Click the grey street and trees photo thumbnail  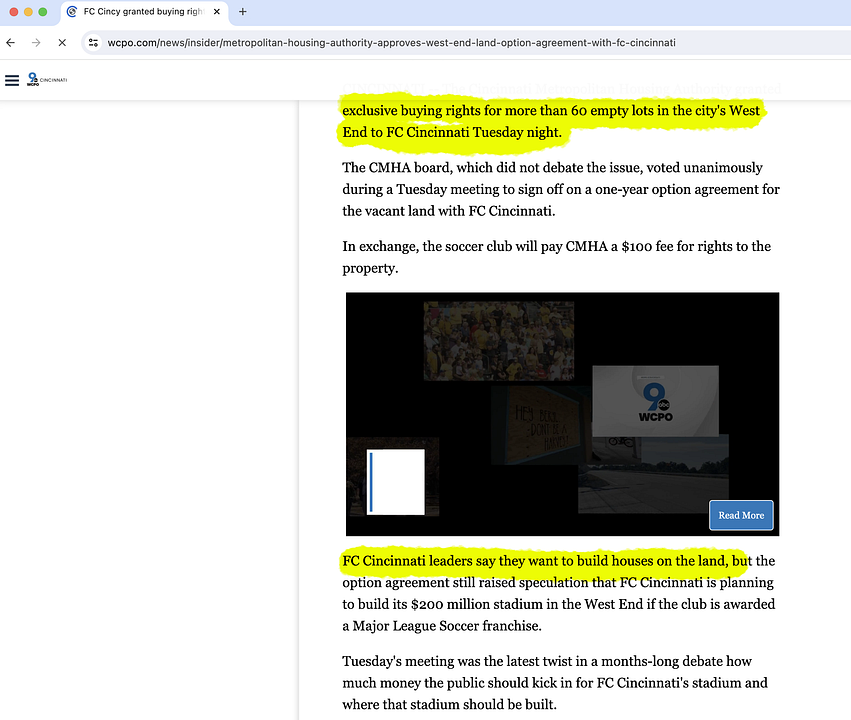point(653,475)
